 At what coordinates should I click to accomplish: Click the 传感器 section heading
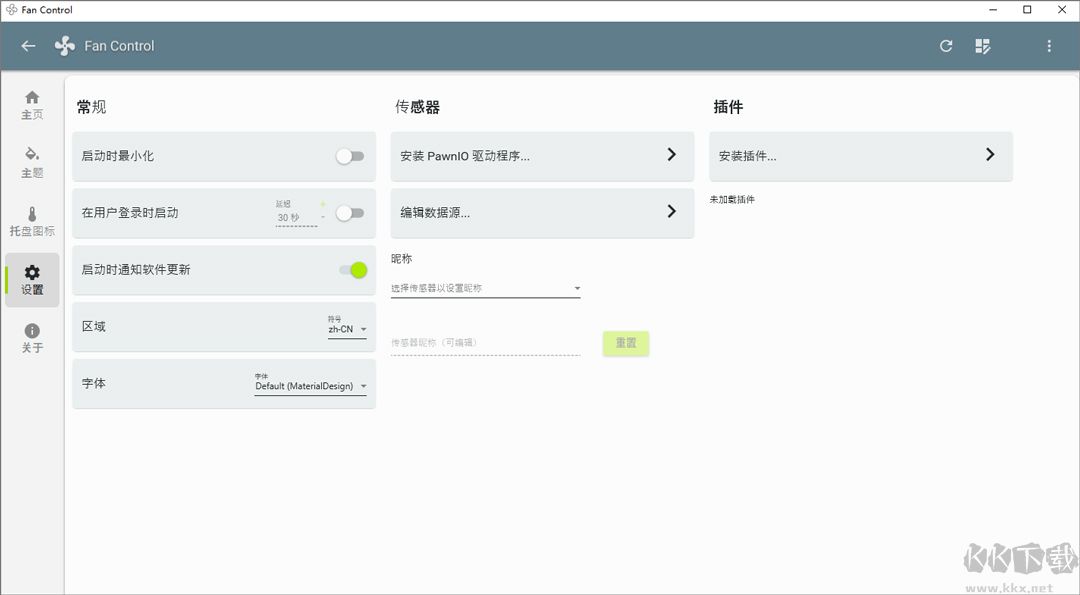417,107
